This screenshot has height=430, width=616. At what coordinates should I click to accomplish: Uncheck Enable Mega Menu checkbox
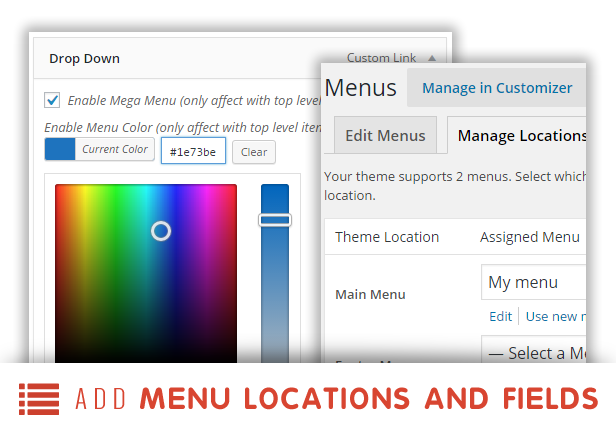[52, 100]
